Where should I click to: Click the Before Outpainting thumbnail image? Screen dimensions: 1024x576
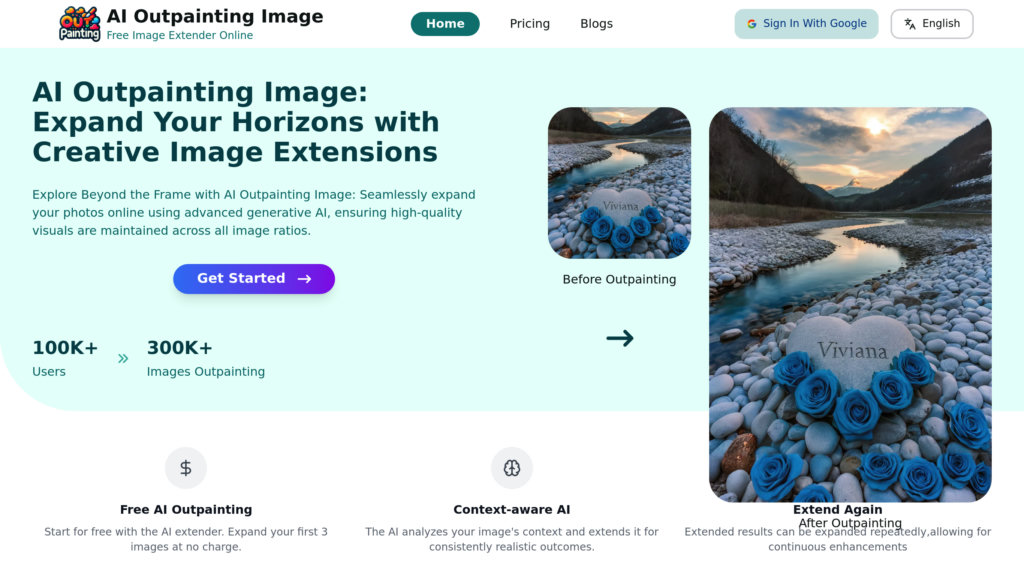coord(619,183)
